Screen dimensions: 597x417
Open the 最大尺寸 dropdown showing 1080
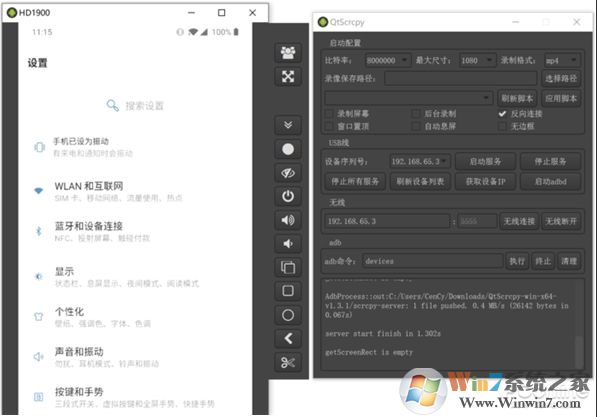click(x=477, y=60)
